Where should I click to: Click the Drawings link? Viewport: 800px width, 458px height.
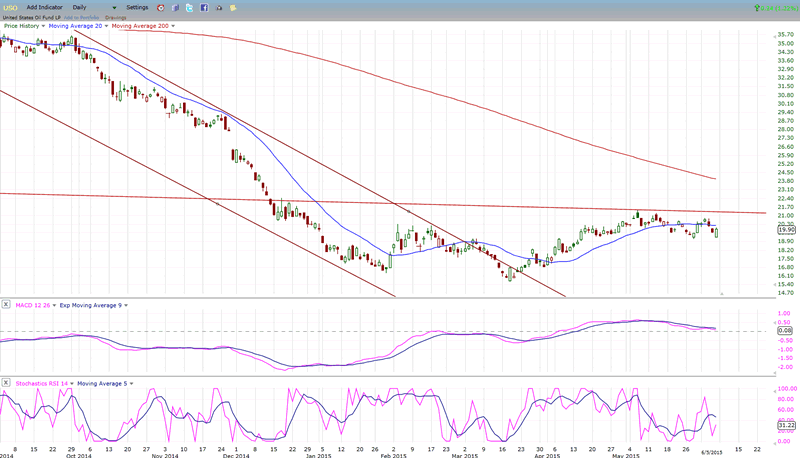pos(116,17)
